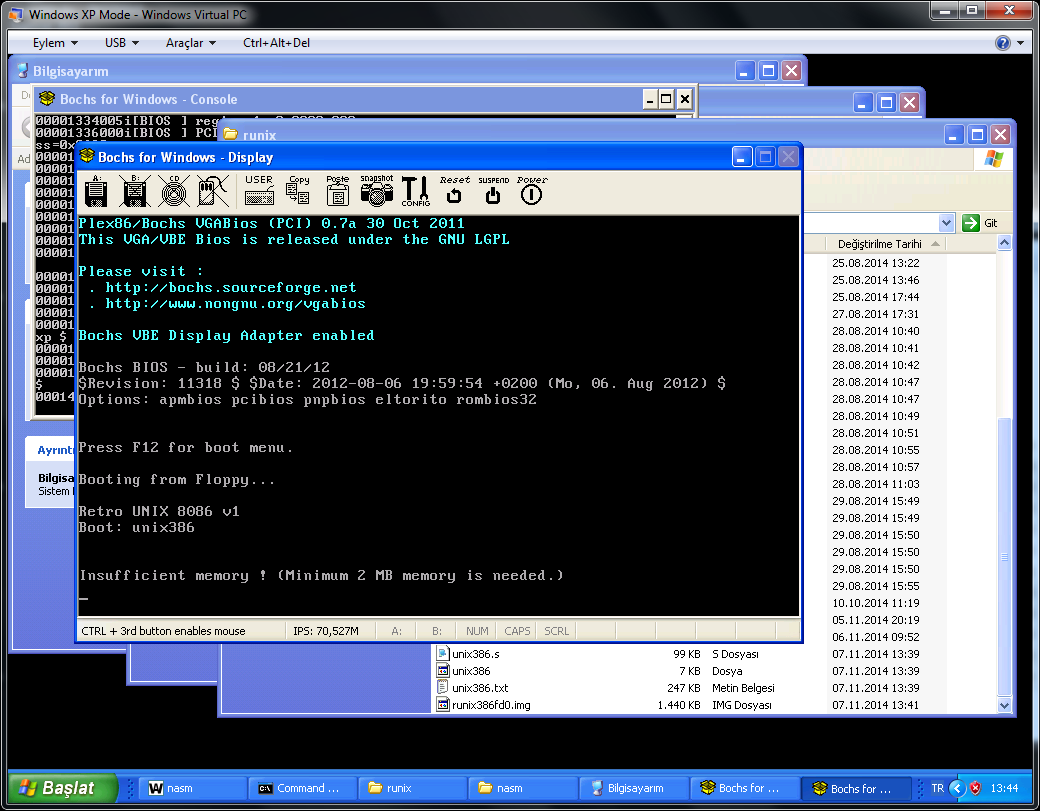Click the floppy A: drive icon in Bochs toolbar
The height and width of the screenshot is (811, 1040).
pyautogui.click(x=96, y=191)
